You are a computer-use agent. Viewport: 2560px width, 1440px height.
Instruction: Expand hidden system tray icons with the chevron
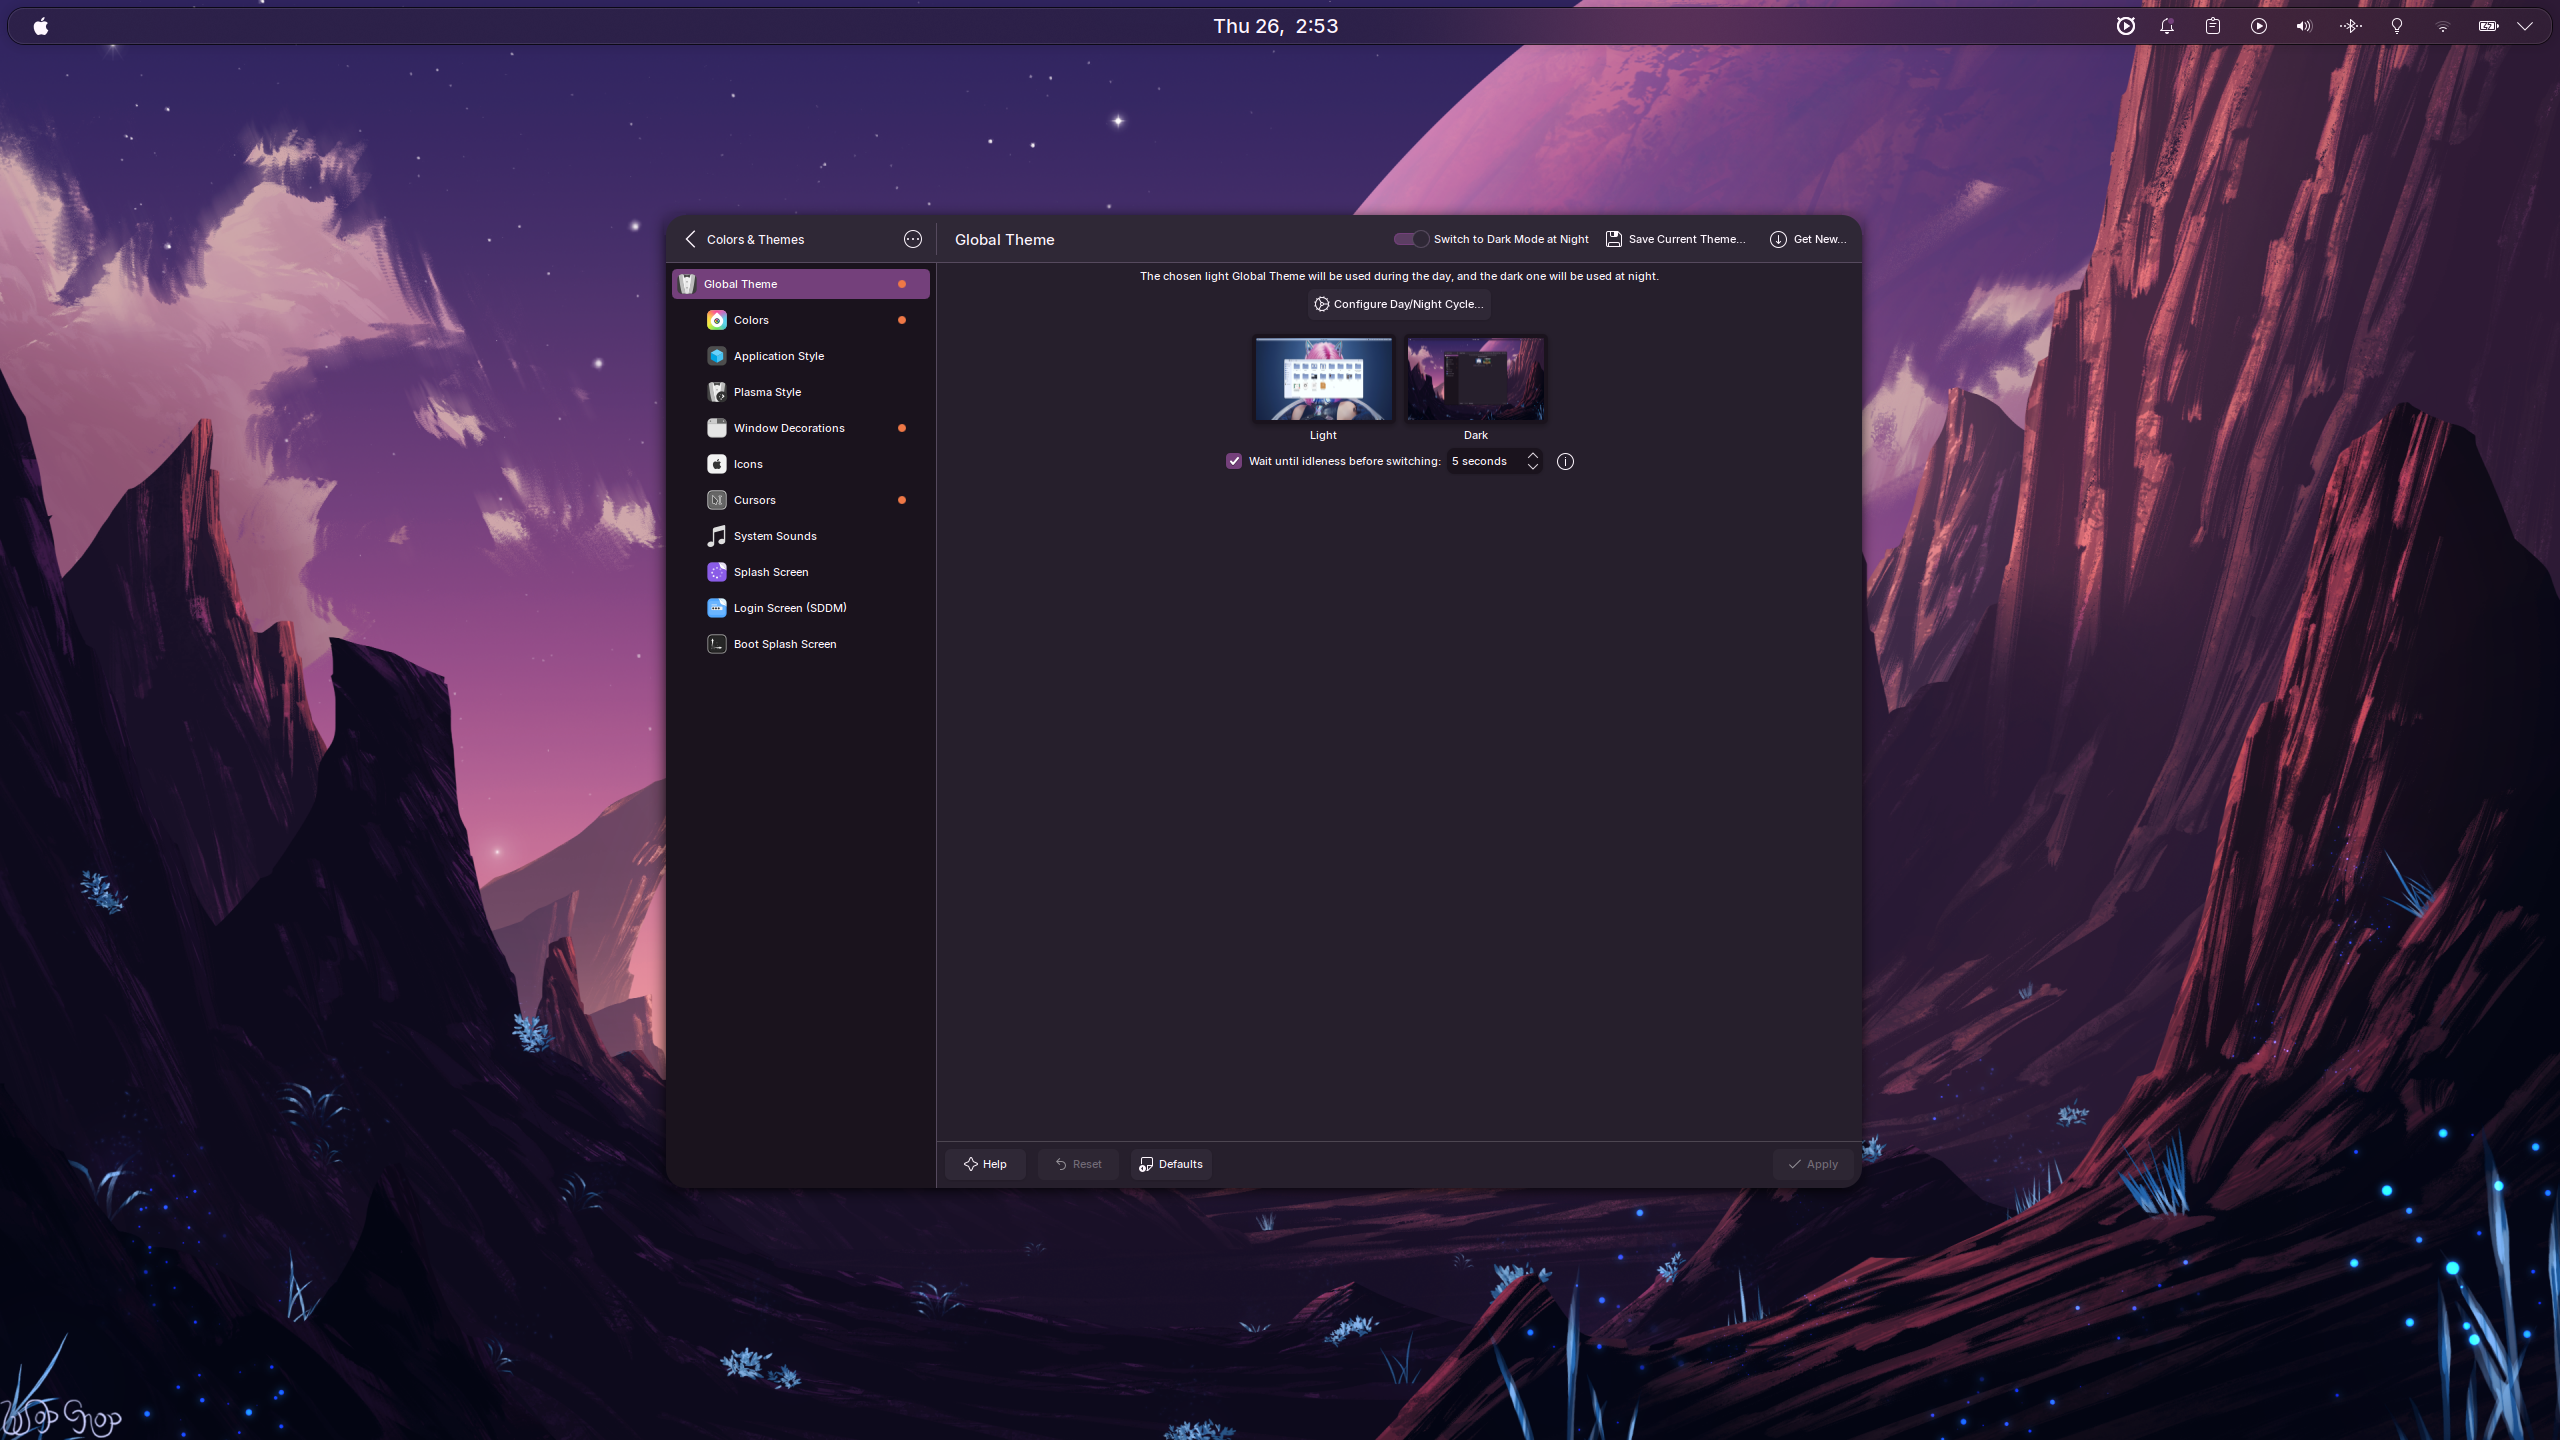[2527, 25]
